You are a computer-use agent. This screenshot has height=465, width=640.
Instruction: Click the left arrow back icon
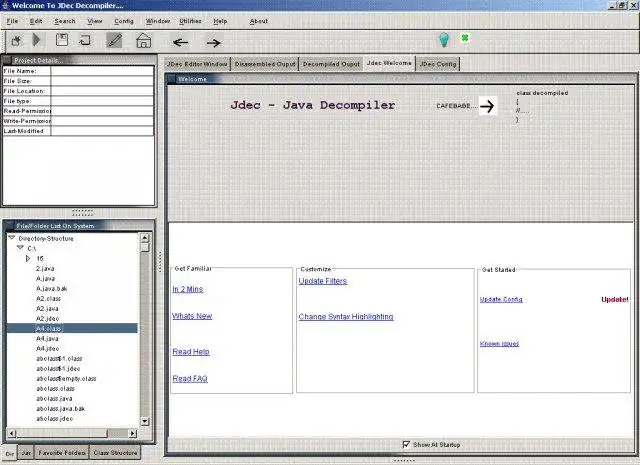[x=180, y=42]
